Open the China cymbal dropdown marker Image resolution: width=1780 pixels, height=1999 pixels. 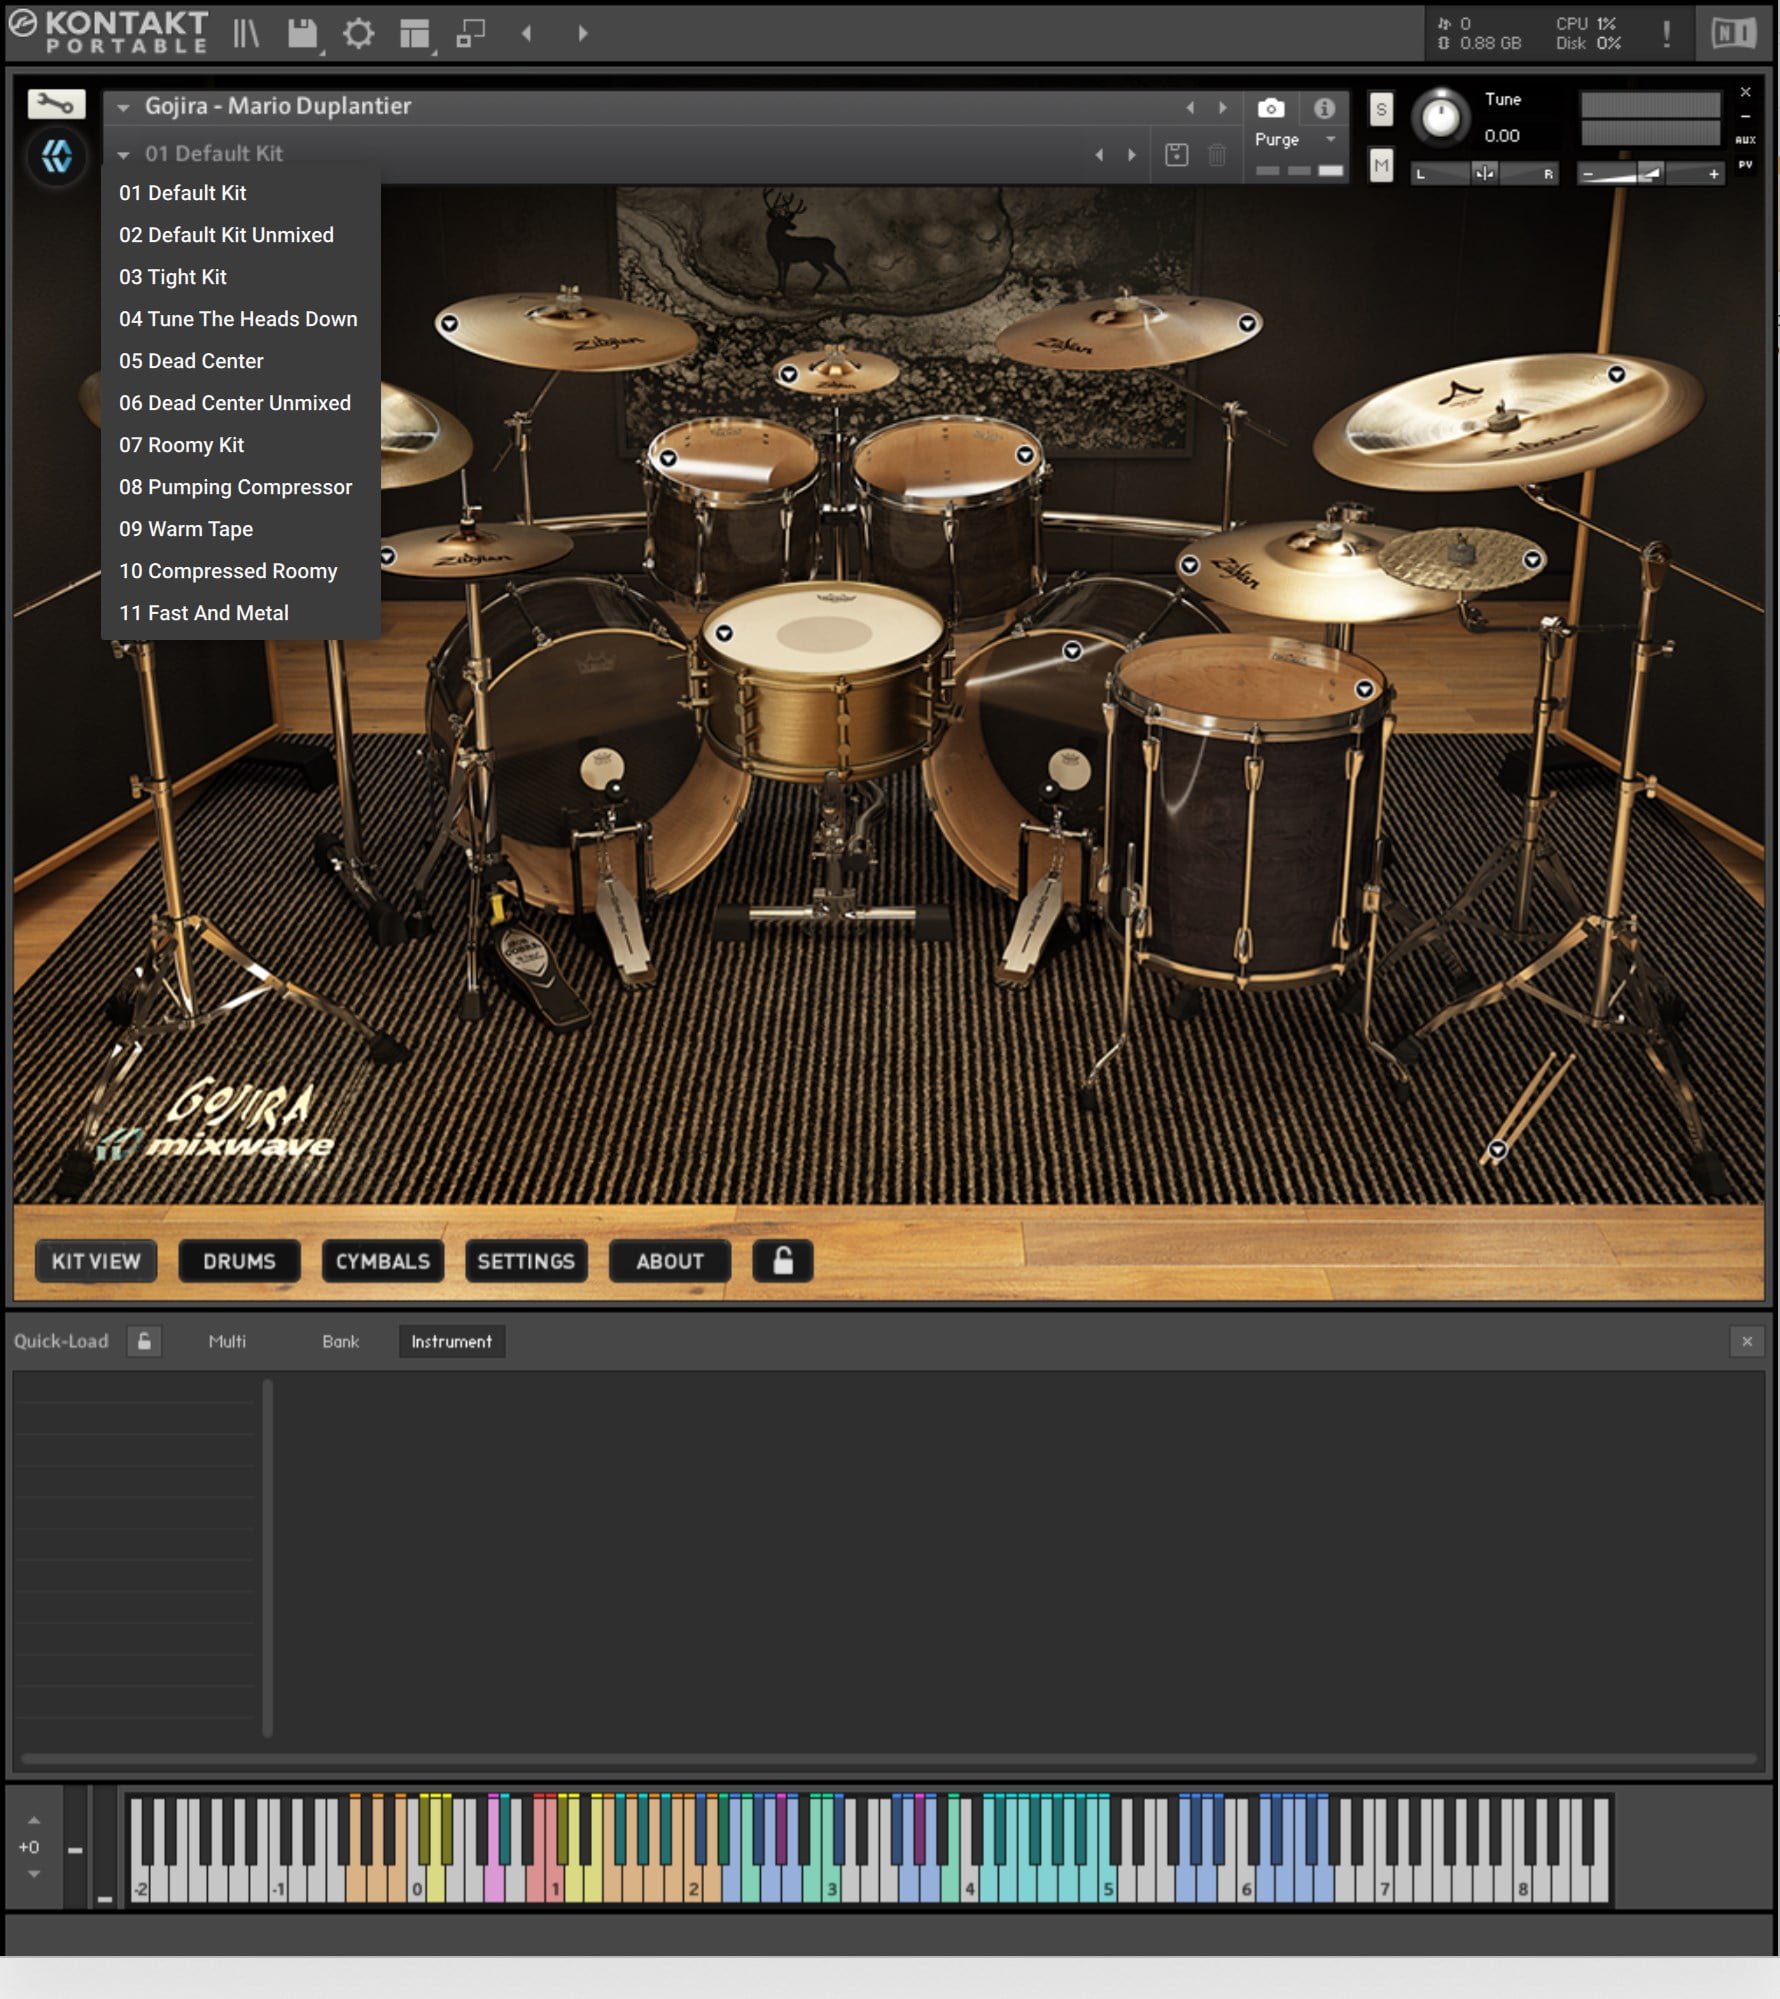click(1616, 374)
